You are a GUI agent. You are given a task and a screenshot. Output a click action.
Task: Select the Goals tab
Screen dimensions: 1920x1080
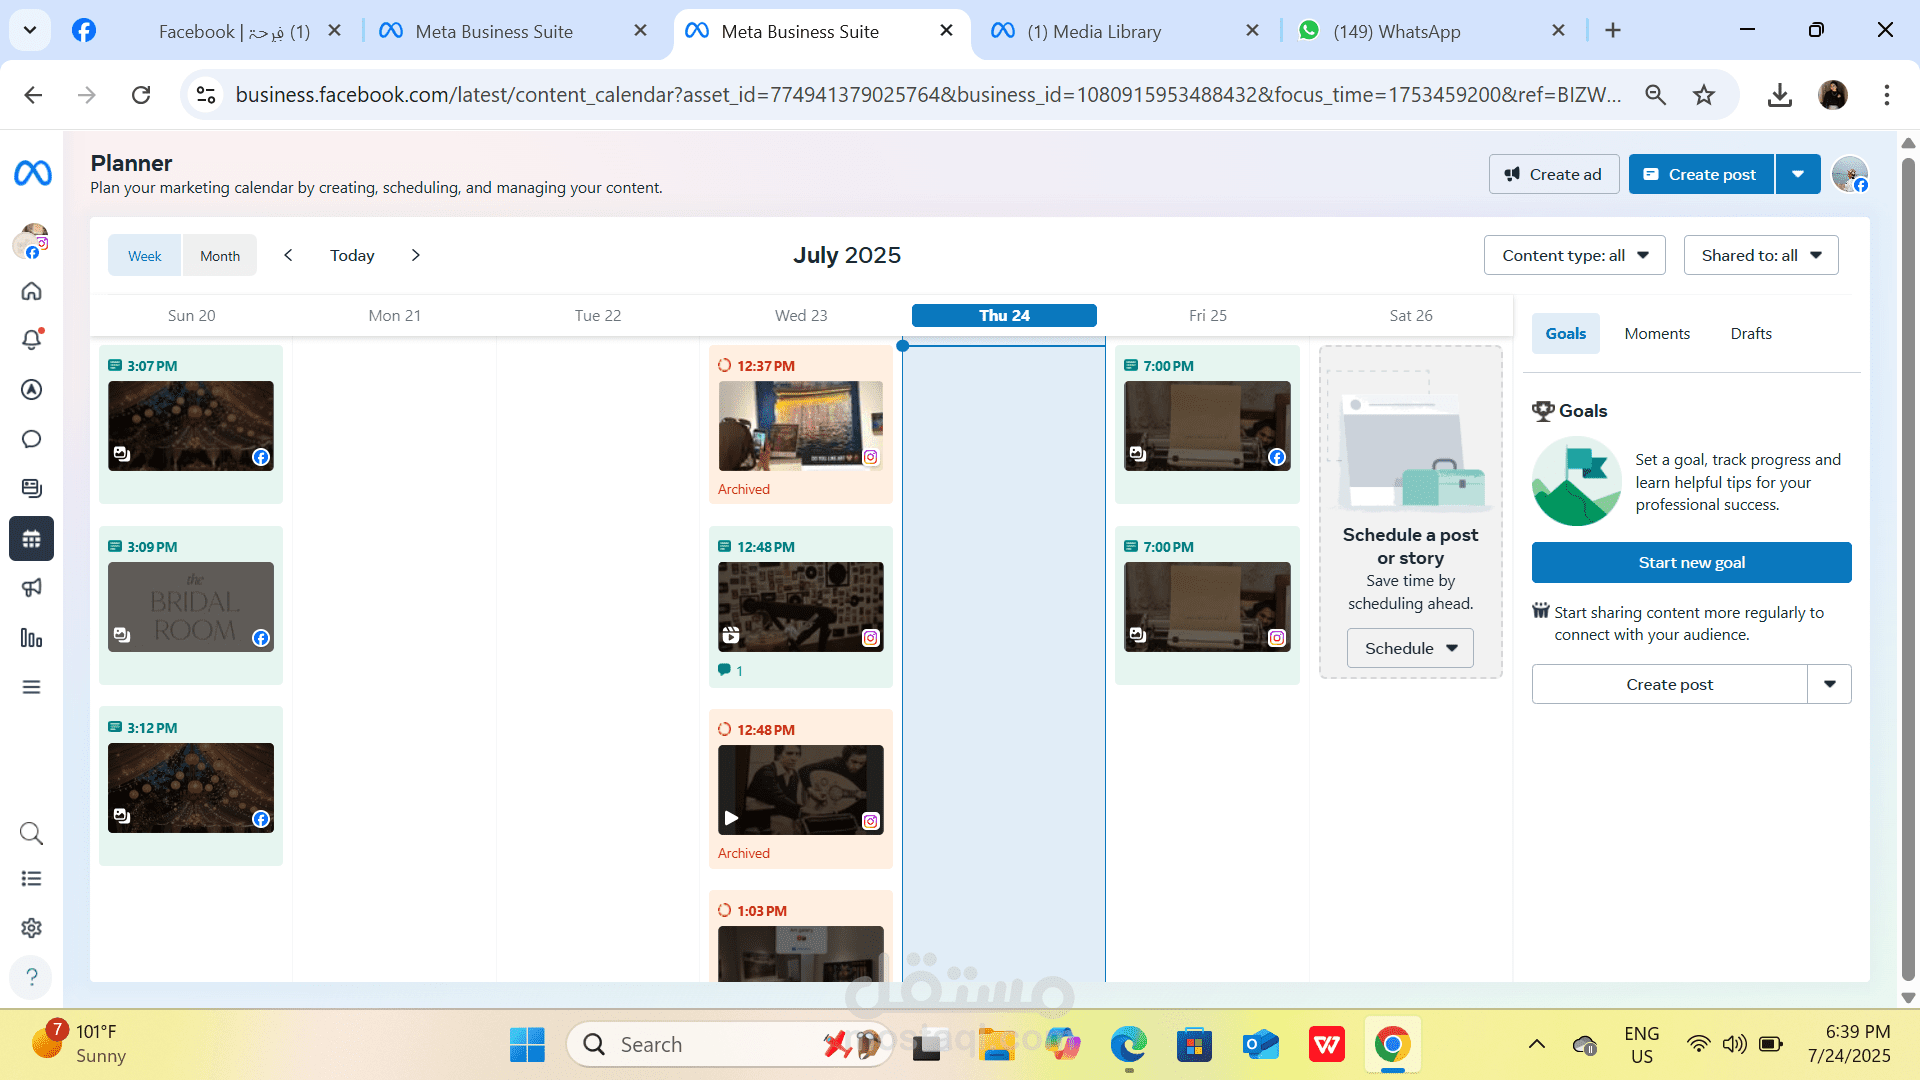(1566, 334)
